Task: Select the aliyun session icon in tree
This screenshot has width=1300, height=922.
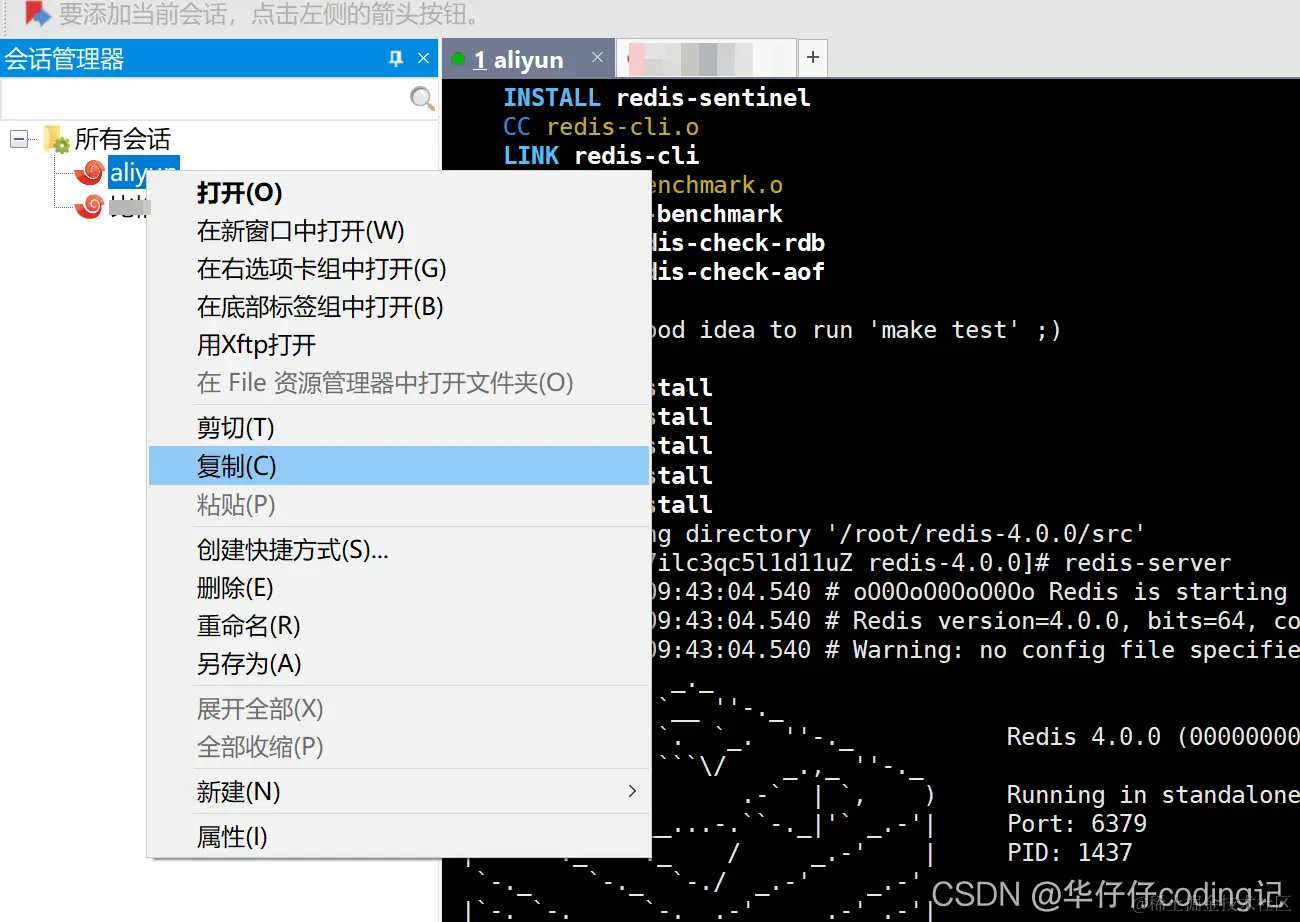Action: tap(89, 172)
